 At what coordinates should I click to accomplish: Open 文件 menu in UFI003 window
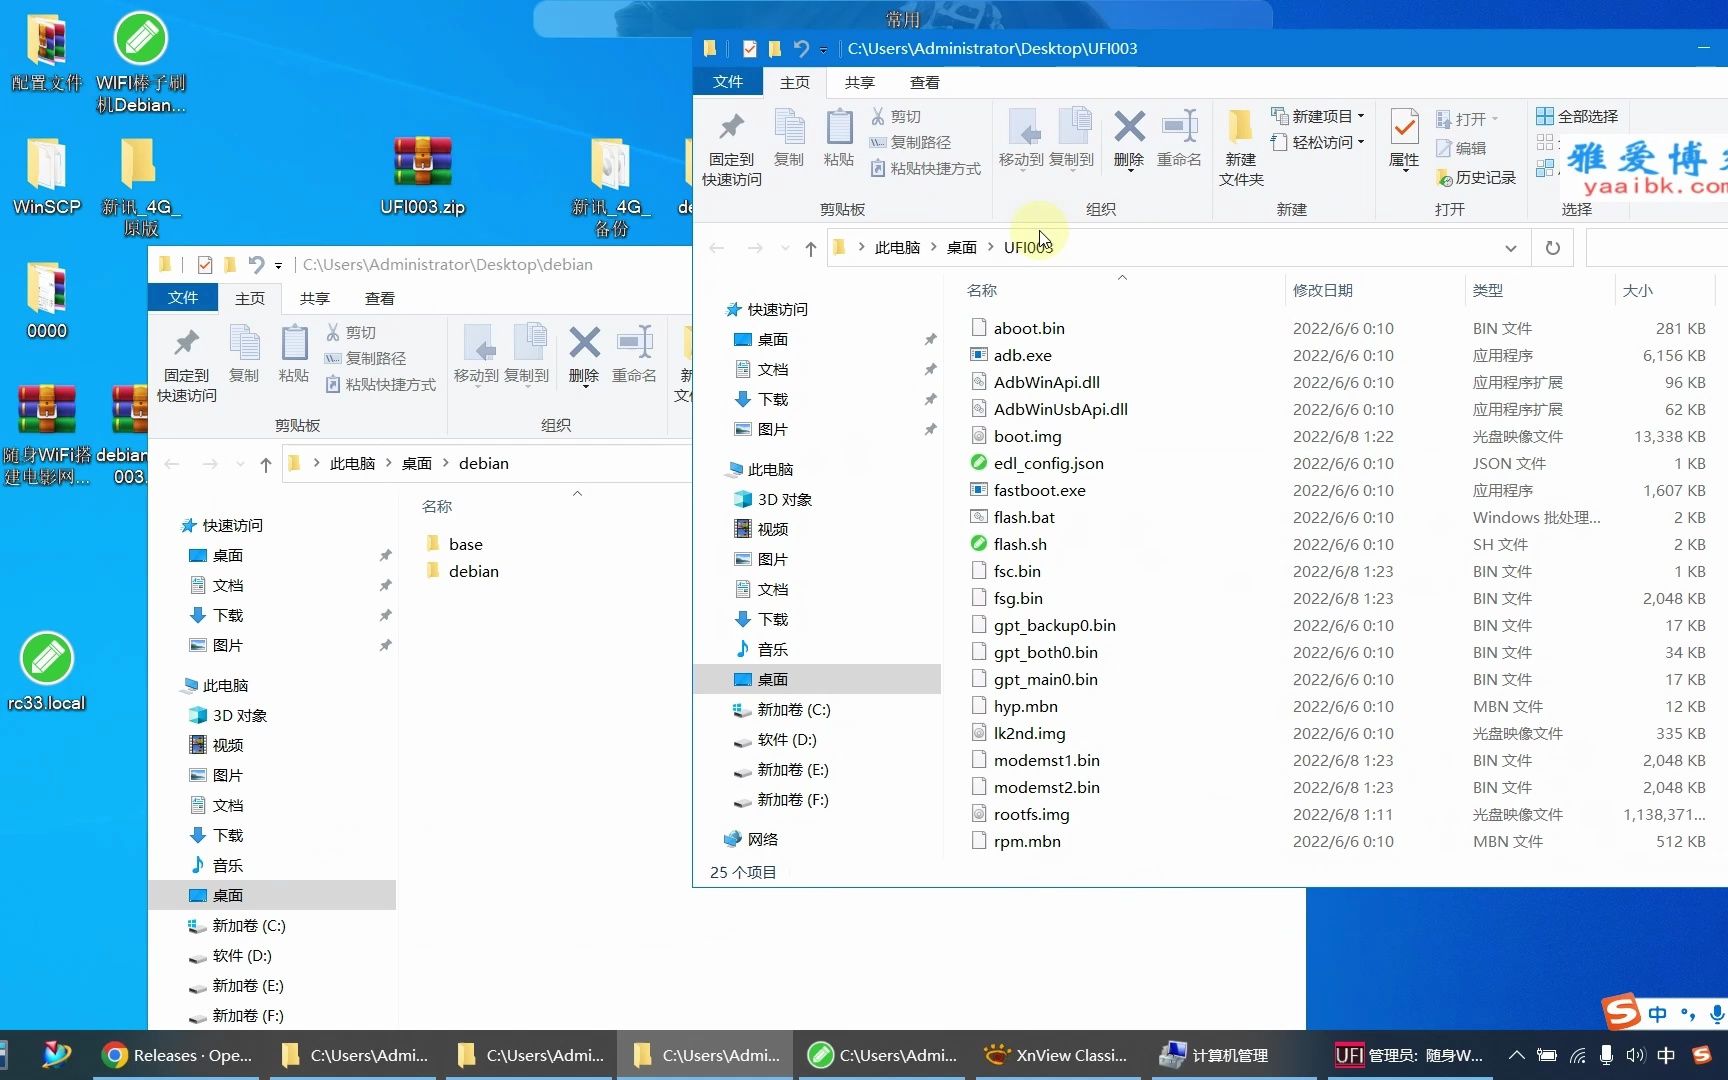(728, 82)
